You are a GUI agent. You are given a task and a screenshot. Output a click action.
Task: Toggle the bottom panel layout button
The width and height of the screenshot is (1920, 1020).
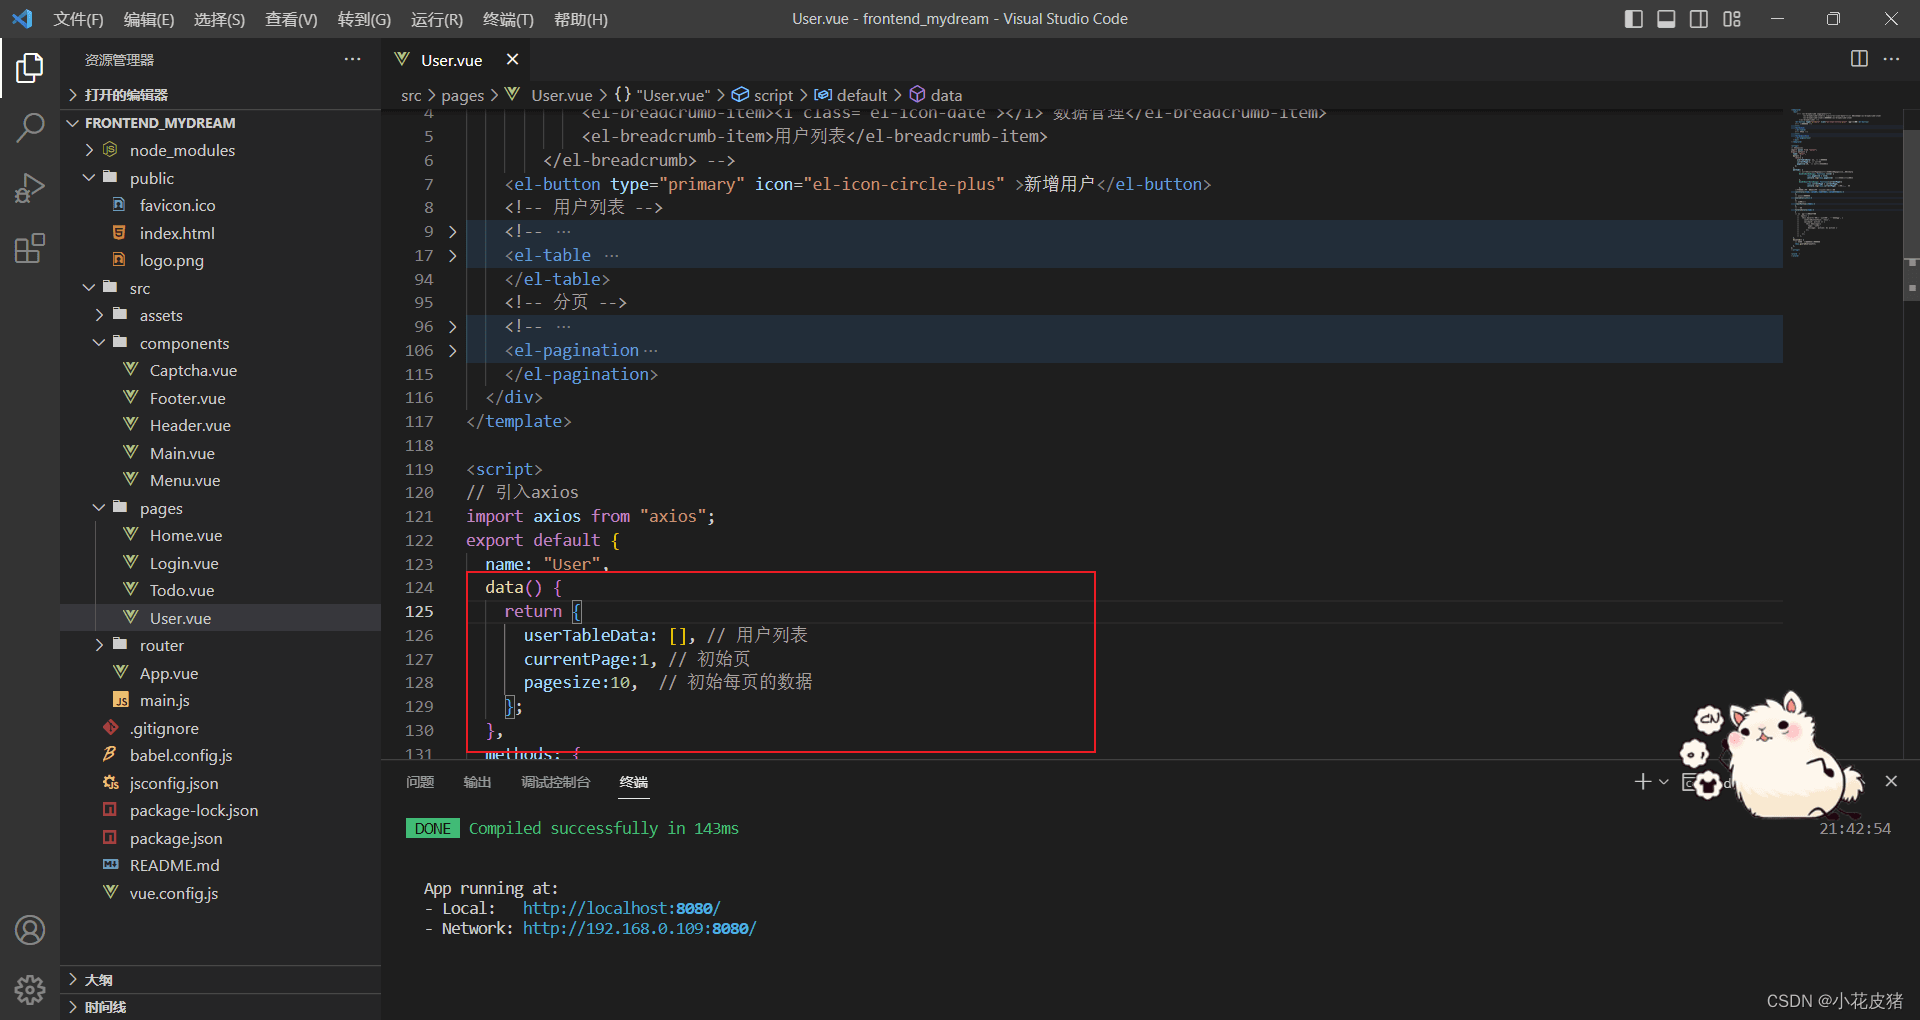coord(1666,19)
